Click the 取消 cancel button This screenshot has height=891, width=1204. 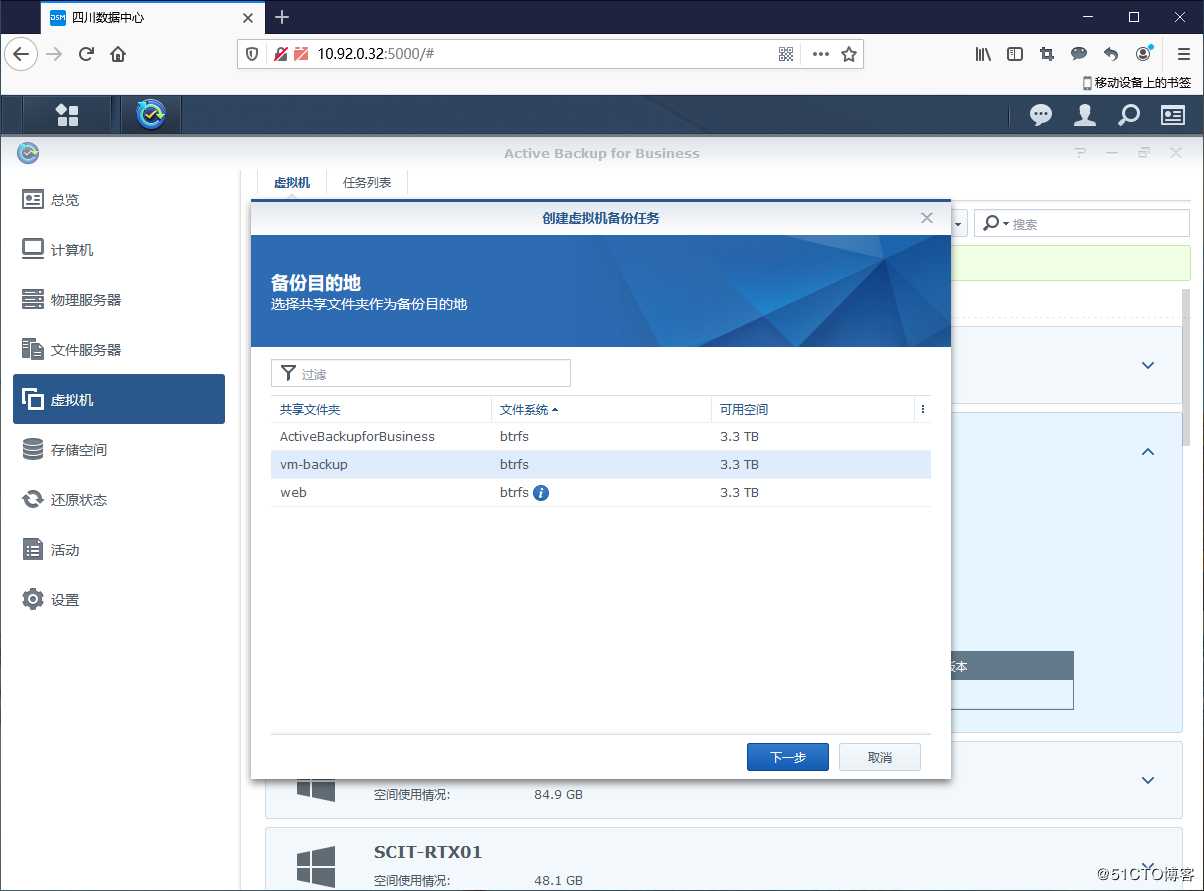[880, 757]
